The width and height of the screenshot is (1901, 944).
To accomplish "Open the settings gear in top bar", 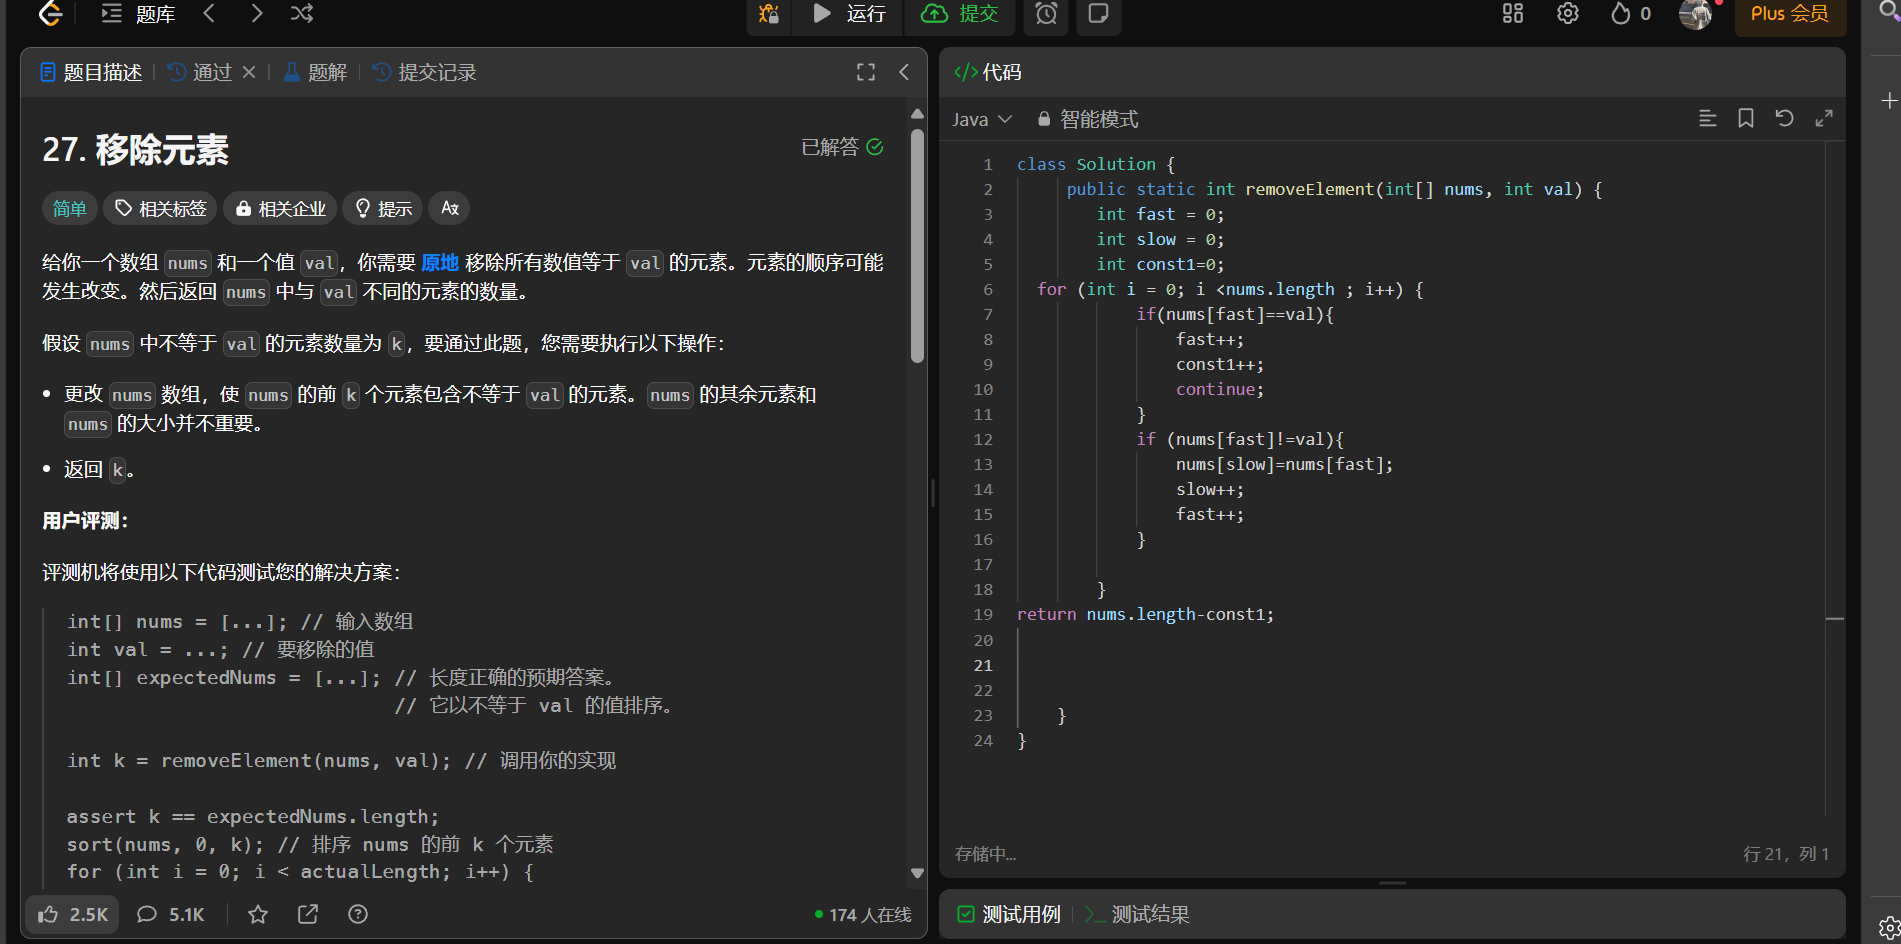I will [x=1568, y=14].
